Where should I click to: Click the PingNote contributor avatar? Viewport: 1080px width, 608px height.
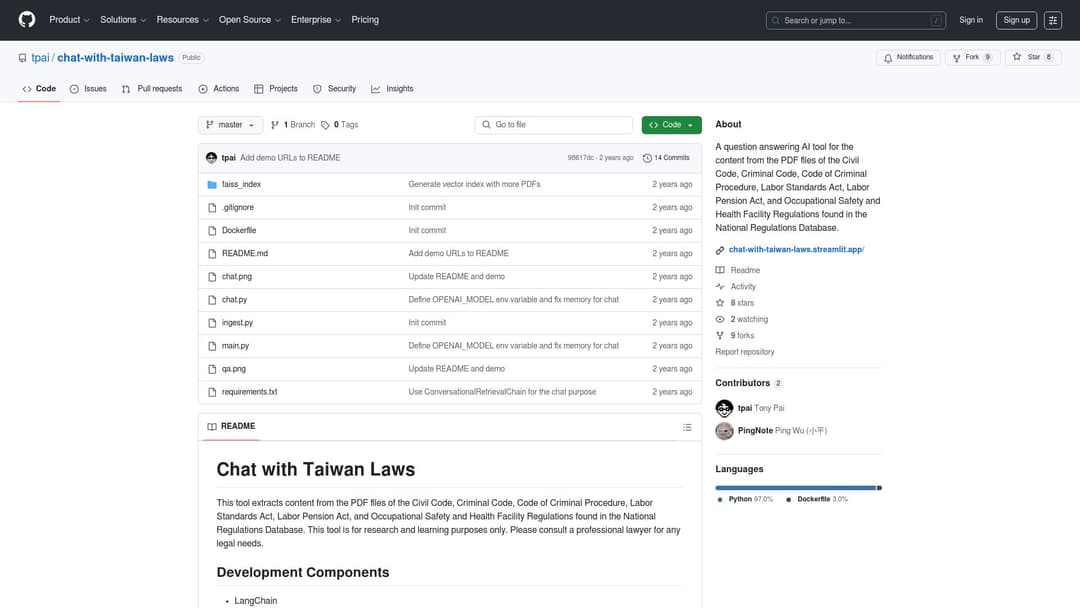point(724,431)
